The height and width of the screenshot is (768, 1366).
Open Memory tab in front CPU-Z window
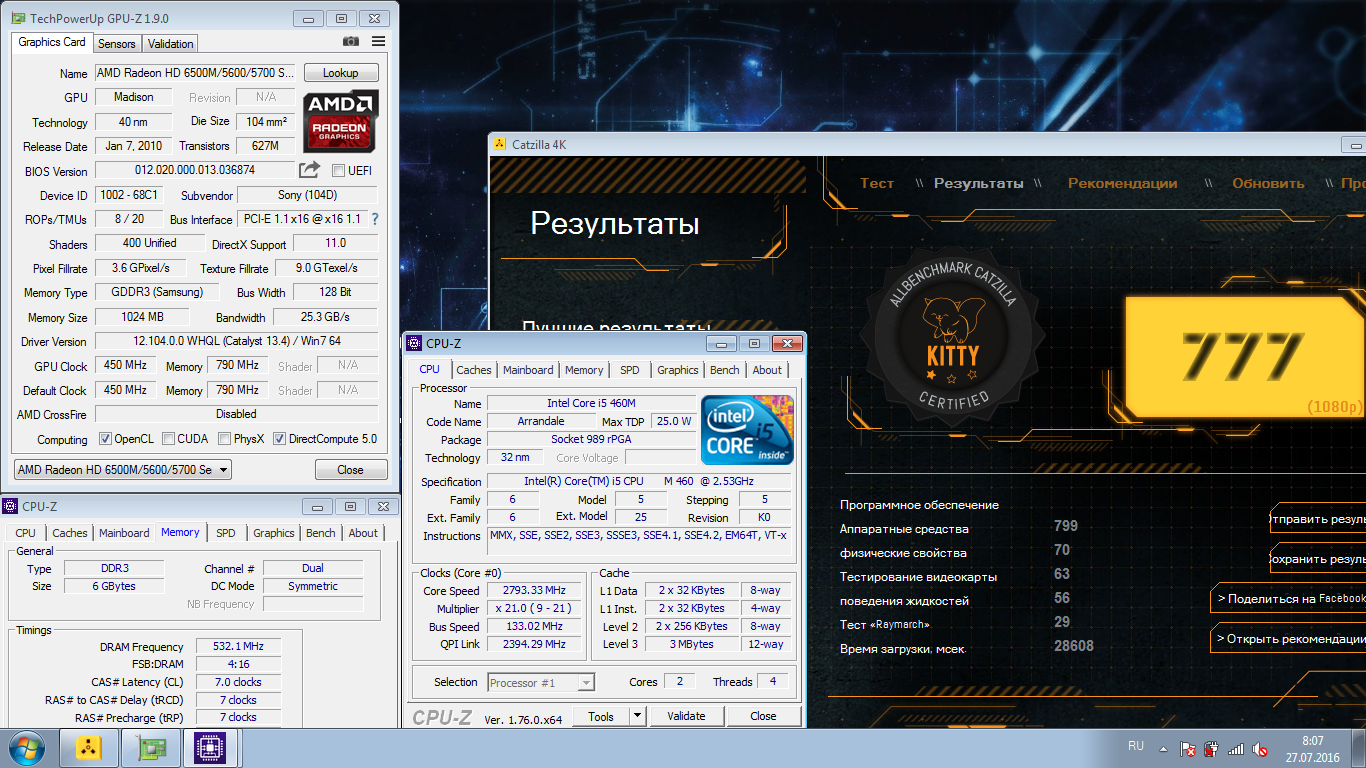[x=584, y=370]
